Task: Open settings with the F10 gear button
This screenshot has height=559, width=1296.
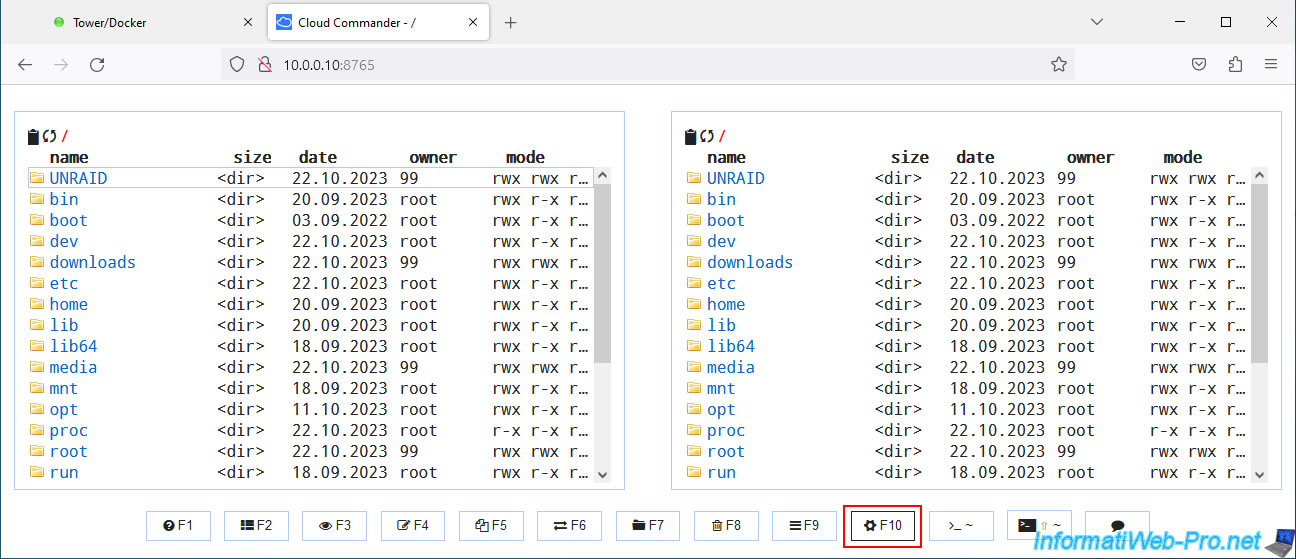Action: click(x=883, y=526)
